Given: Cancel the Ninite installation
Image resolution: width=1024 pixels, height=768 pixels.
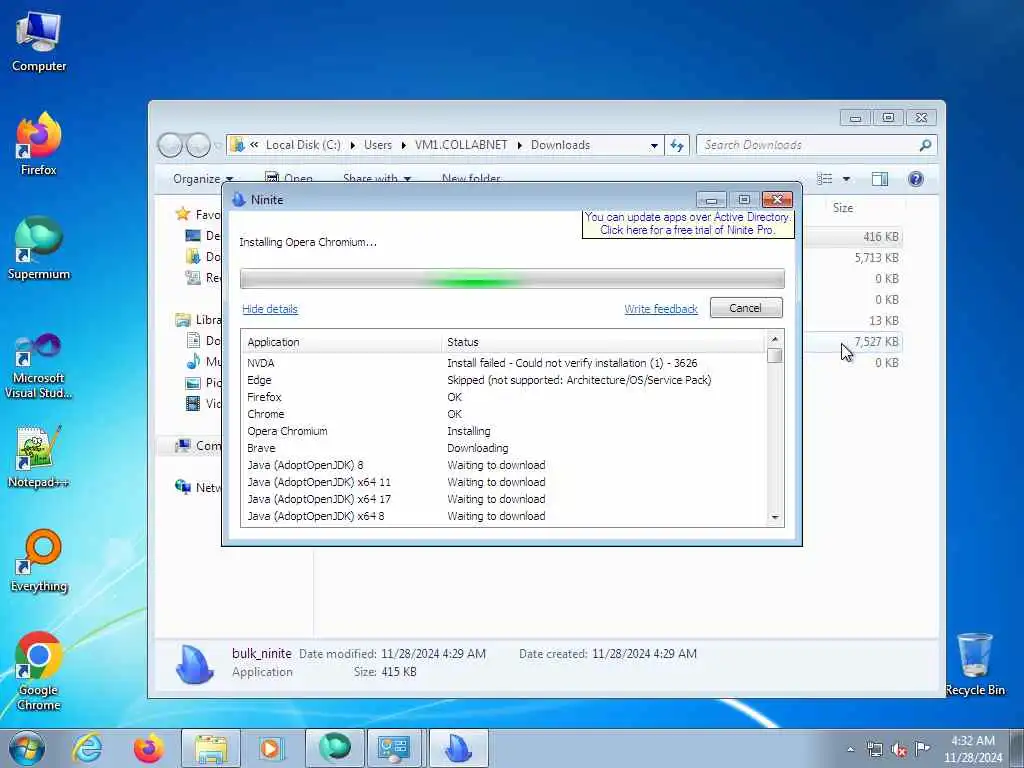Looking at the screenshot, I should tap(746, 308).
